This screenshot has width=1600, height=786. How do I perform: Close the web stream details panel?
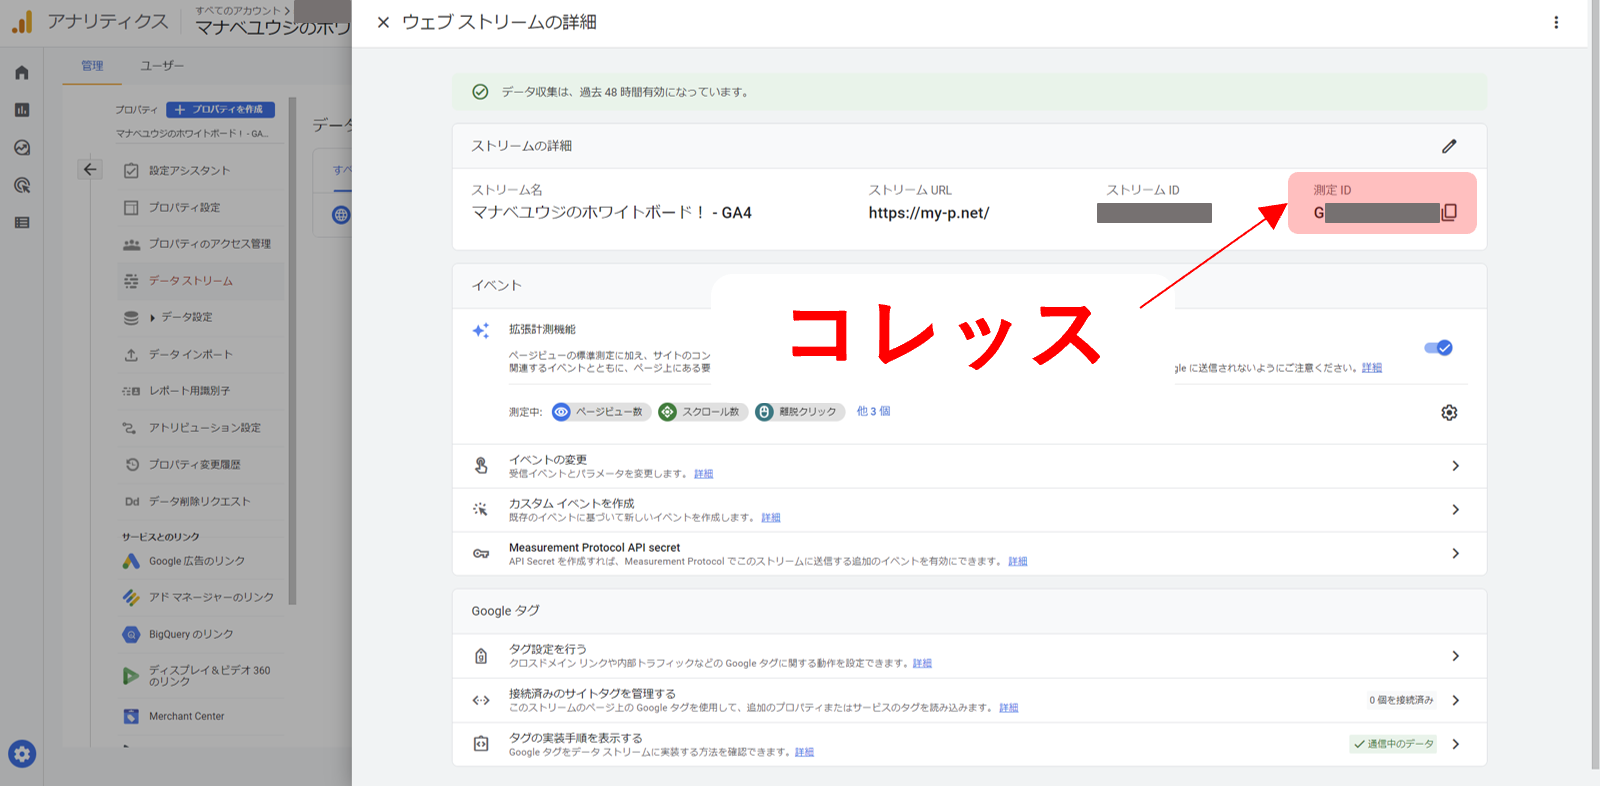[383, 22]
